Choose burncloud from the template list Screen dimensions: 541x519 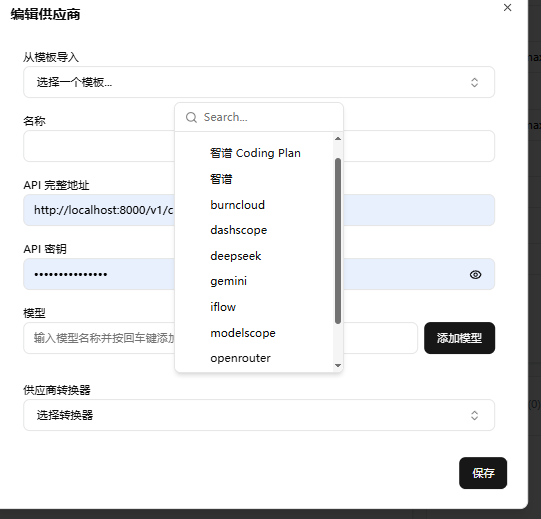pyautogui.click(x=255, y=205)
